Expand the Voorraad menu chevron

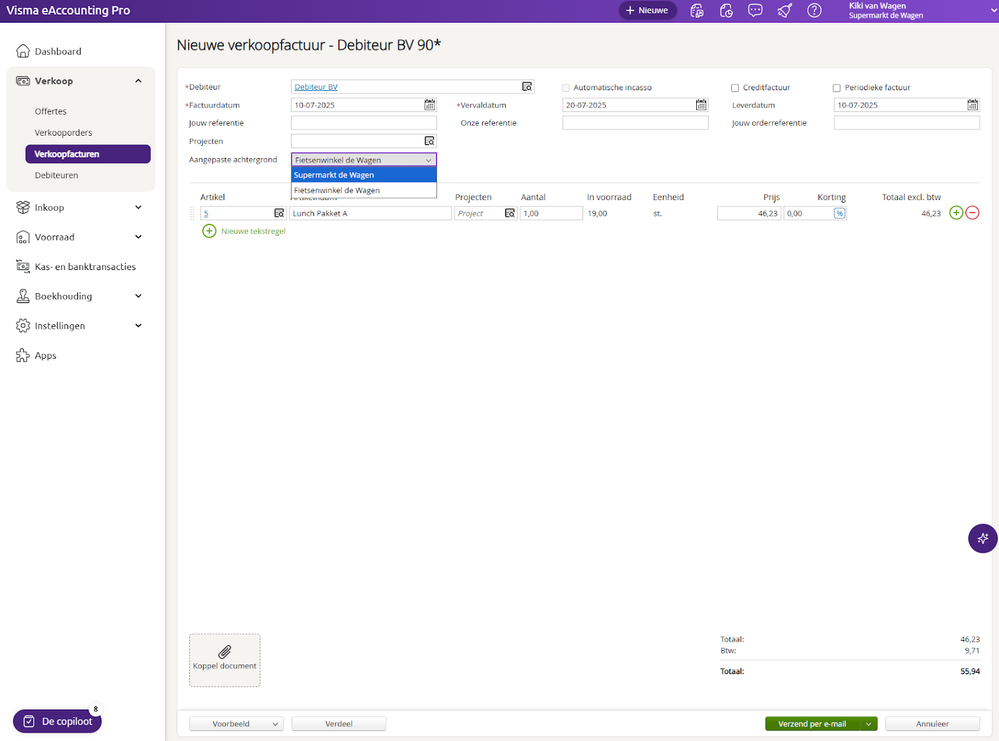[138, 237]
